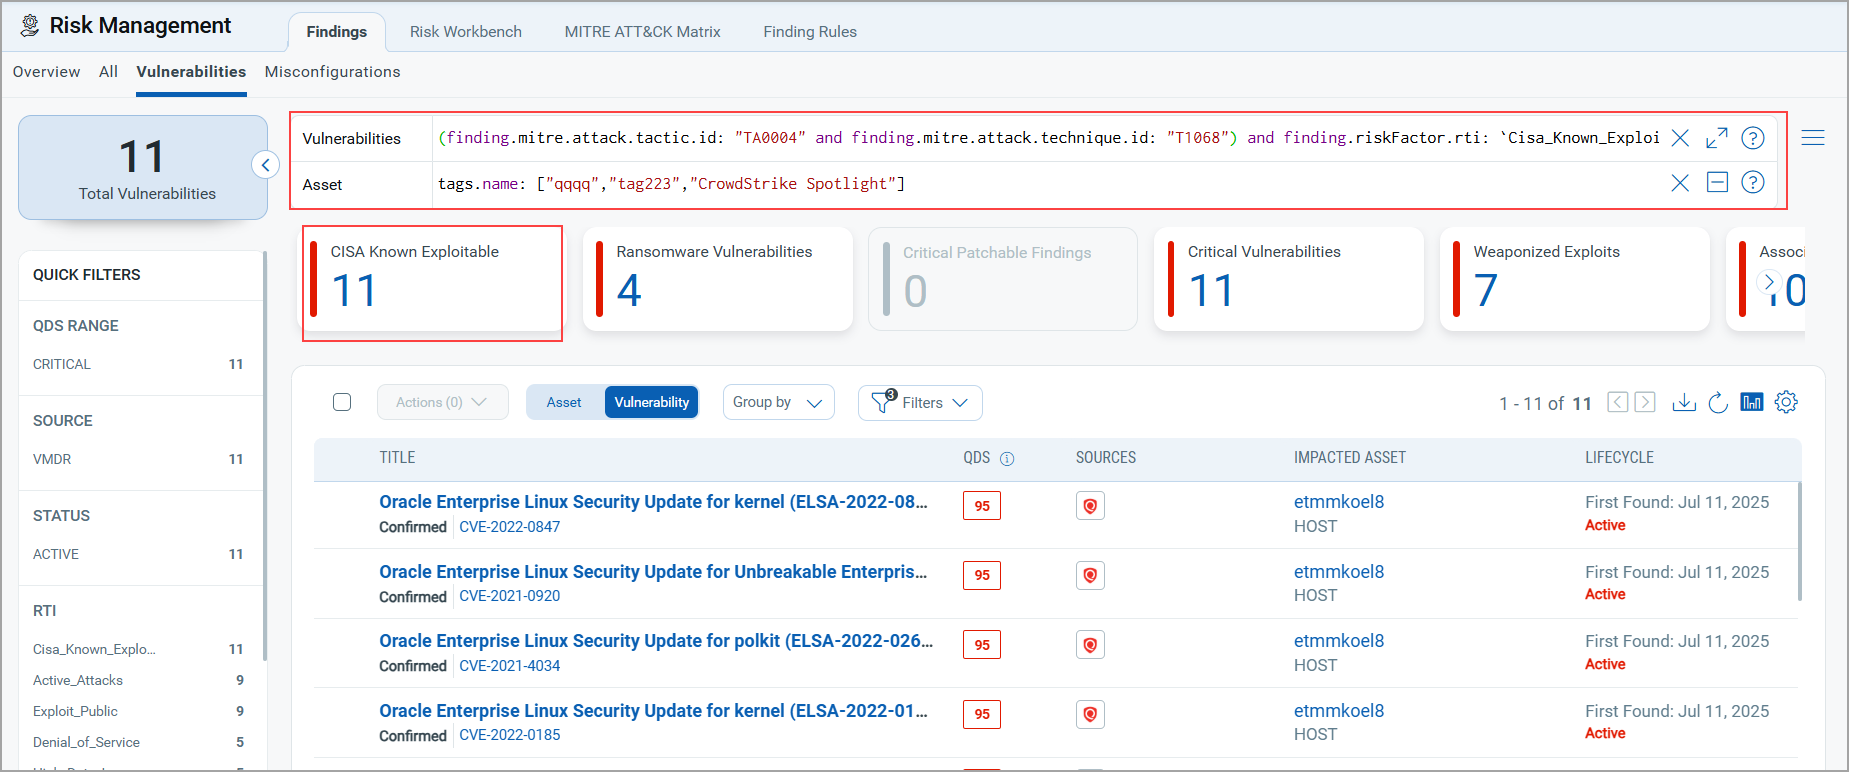
Task: Open the CVE-2022-0847 link
Action: point(509,527)
